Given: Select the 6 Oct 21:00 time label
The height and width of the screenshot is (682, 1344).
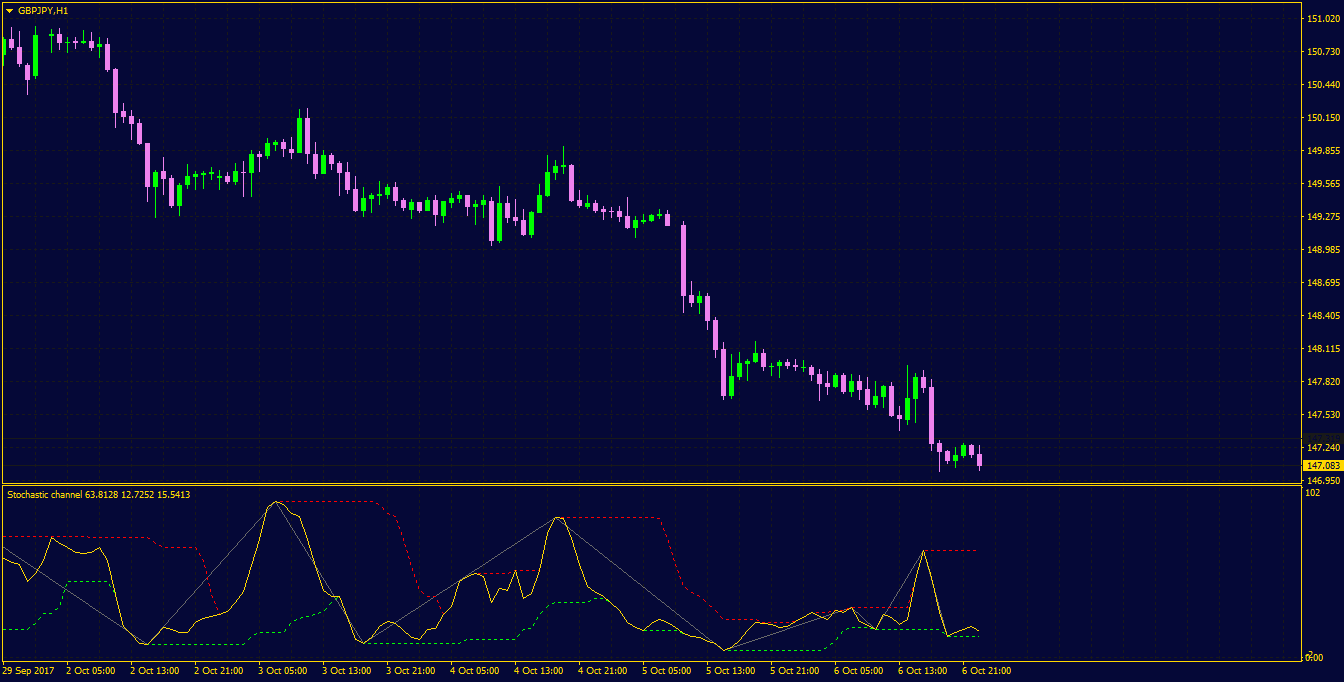Looking at the screenshot, I should coord(988,670).
